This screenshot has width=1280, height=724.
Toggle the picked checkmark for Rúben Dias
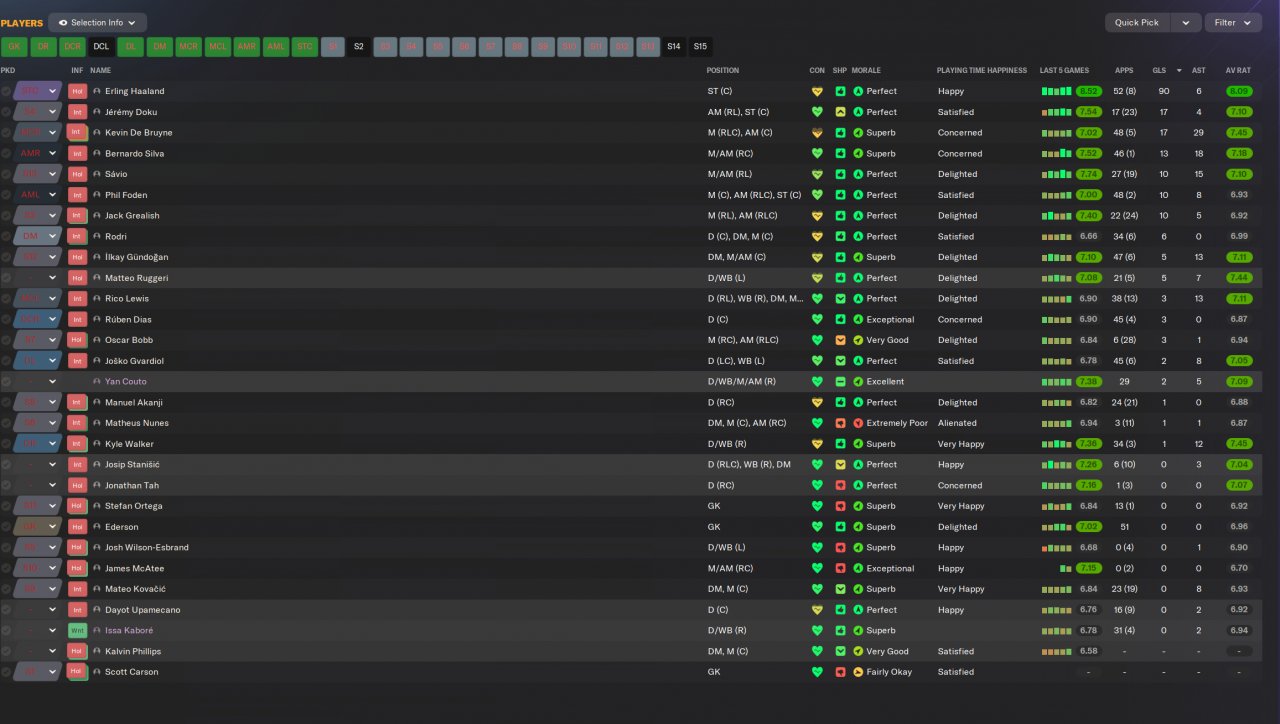tap(6, 319)
